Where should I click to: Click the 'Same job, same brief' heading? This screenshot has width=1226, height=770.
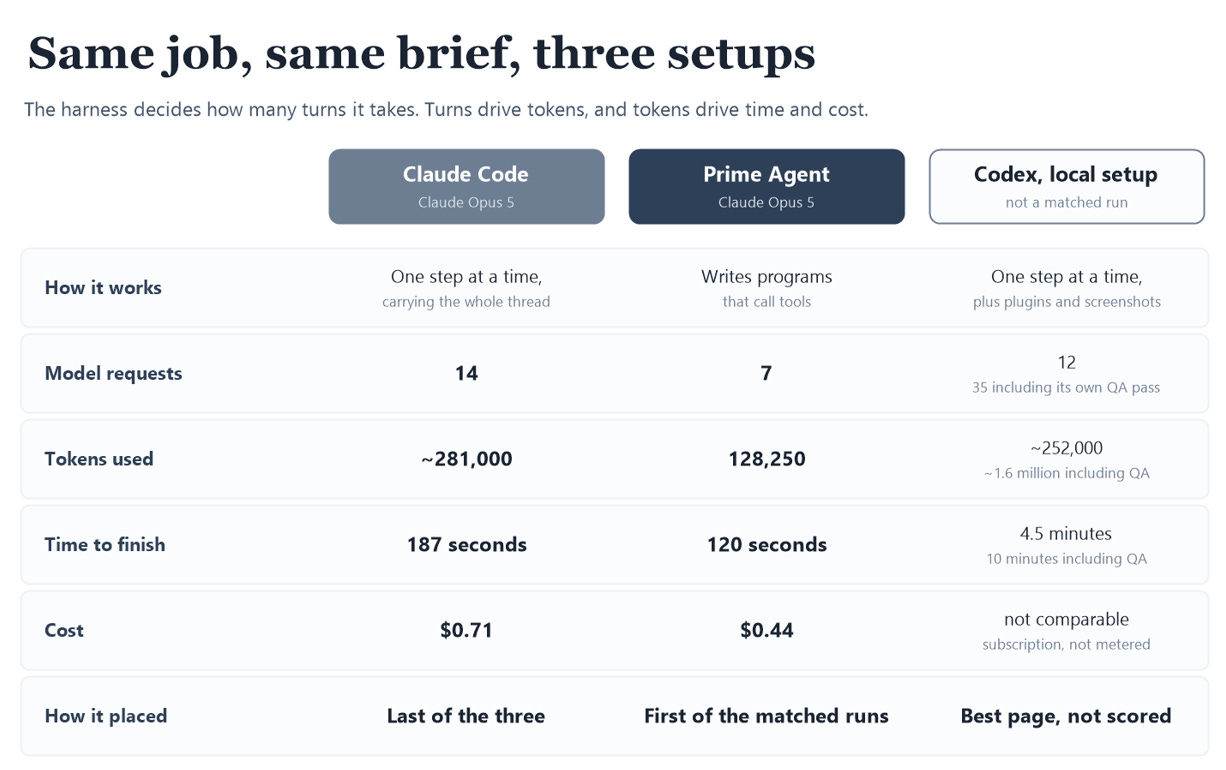click(x=421, y=53)
